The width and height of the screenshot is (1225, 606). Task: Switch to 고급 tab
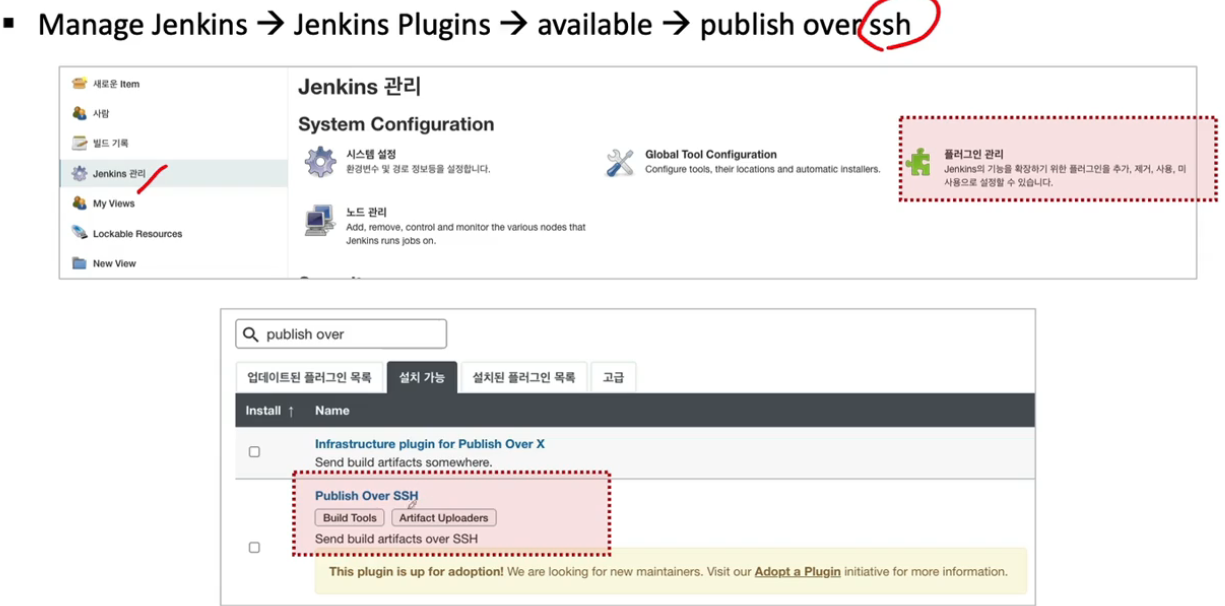[x=613, y=377]
